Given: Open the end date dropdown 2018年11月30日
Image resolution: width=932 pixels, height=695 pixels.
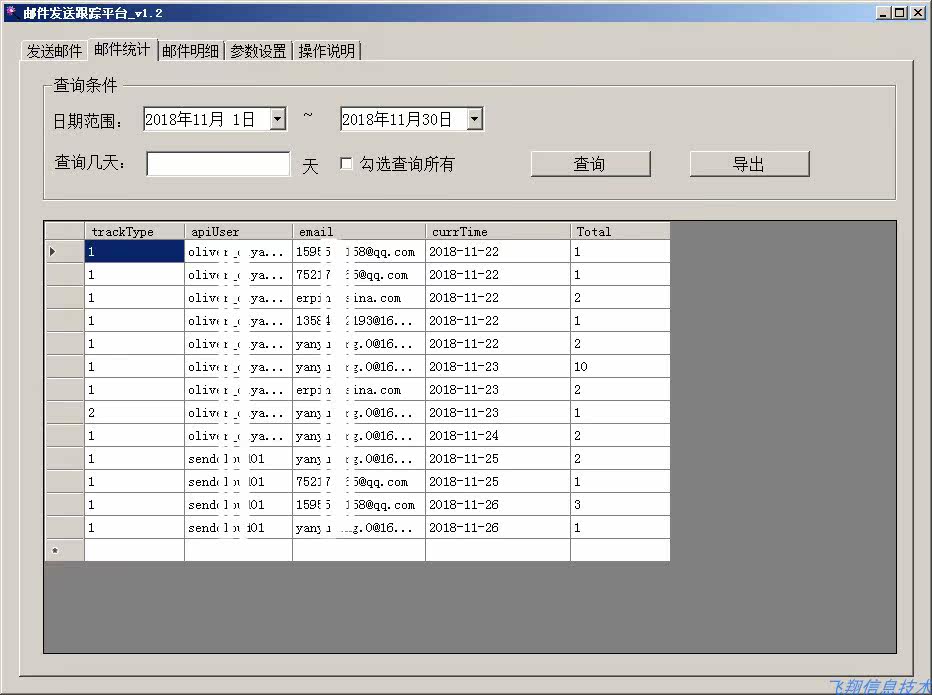Looking at the screenshot, I should point(474,119).
